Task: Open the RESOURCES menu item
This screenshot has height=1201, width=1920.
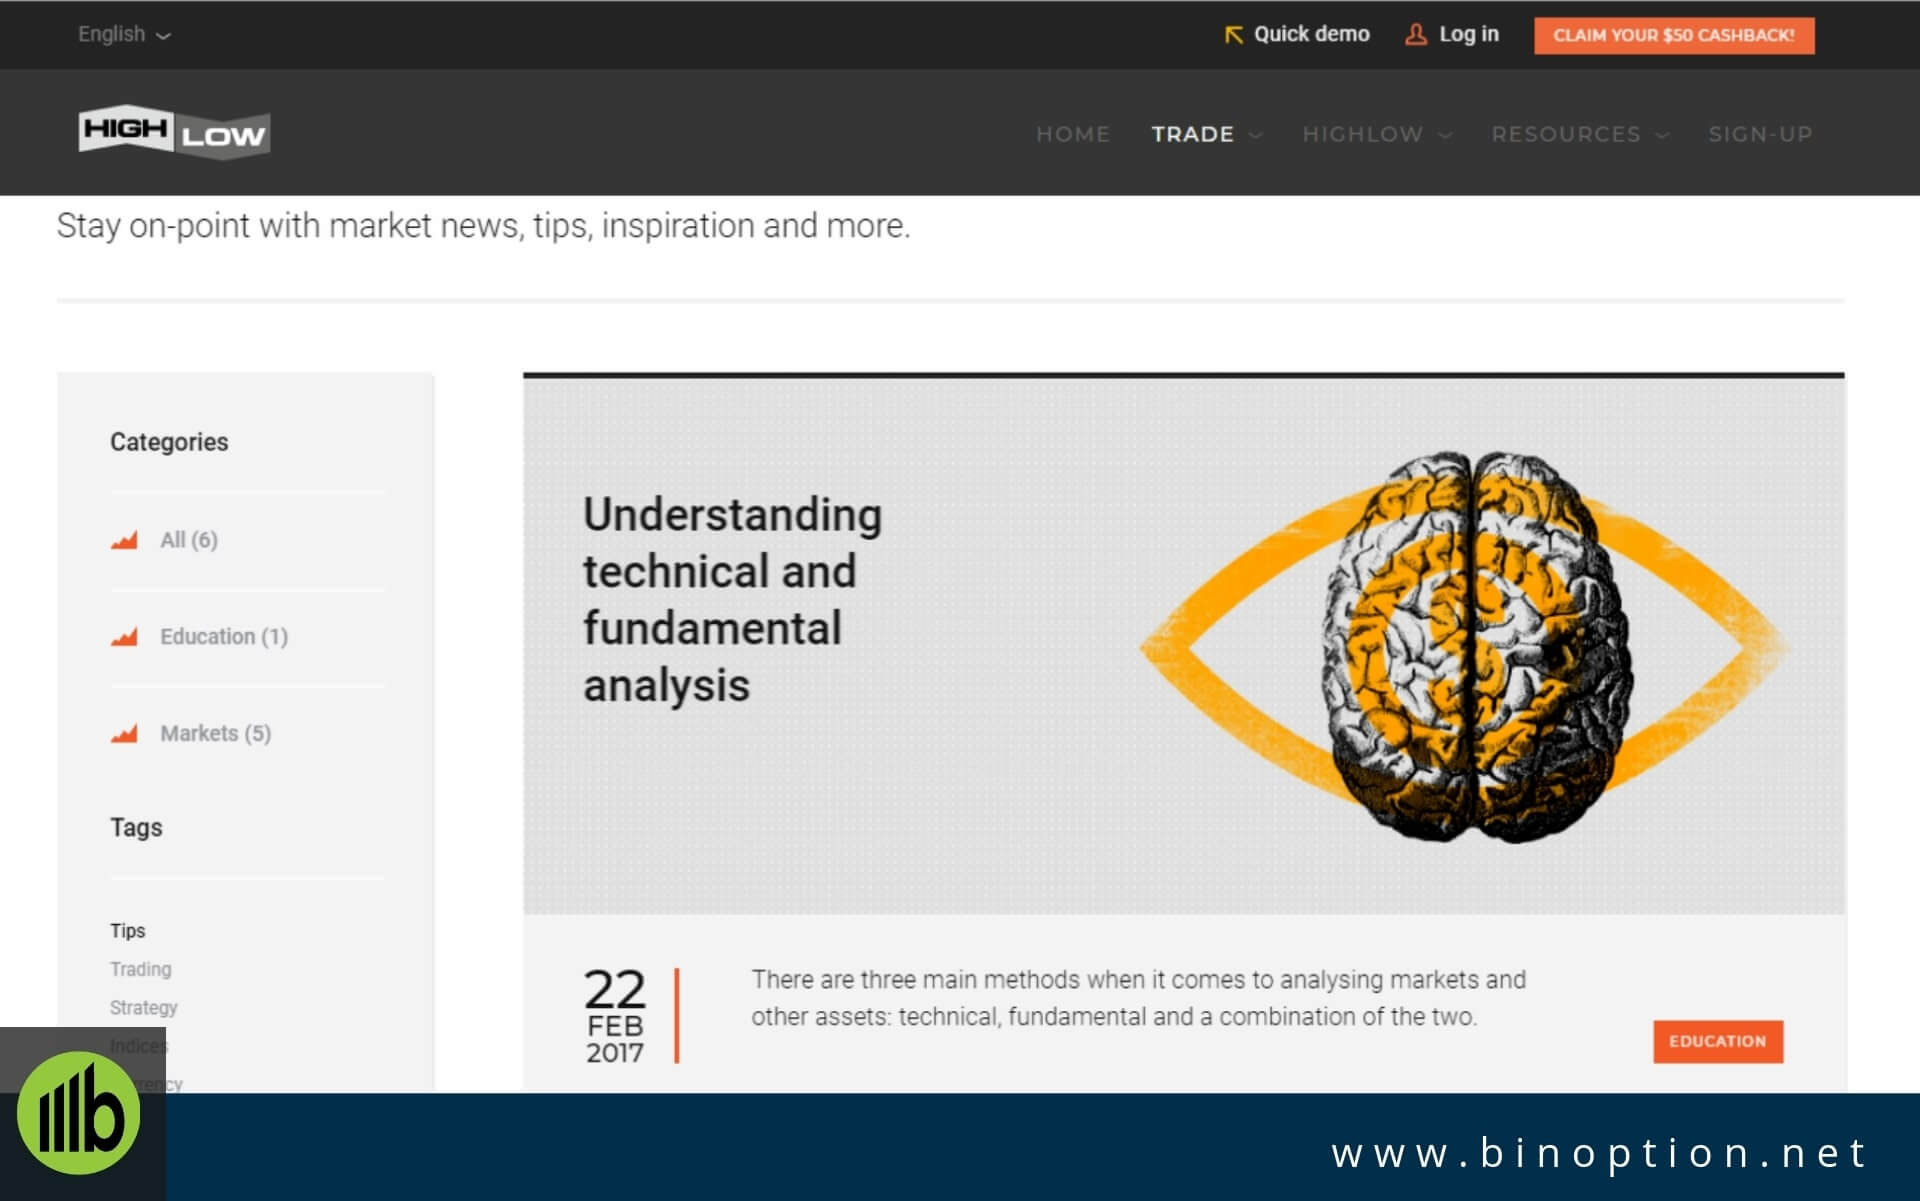Action: coord(1566,134)
